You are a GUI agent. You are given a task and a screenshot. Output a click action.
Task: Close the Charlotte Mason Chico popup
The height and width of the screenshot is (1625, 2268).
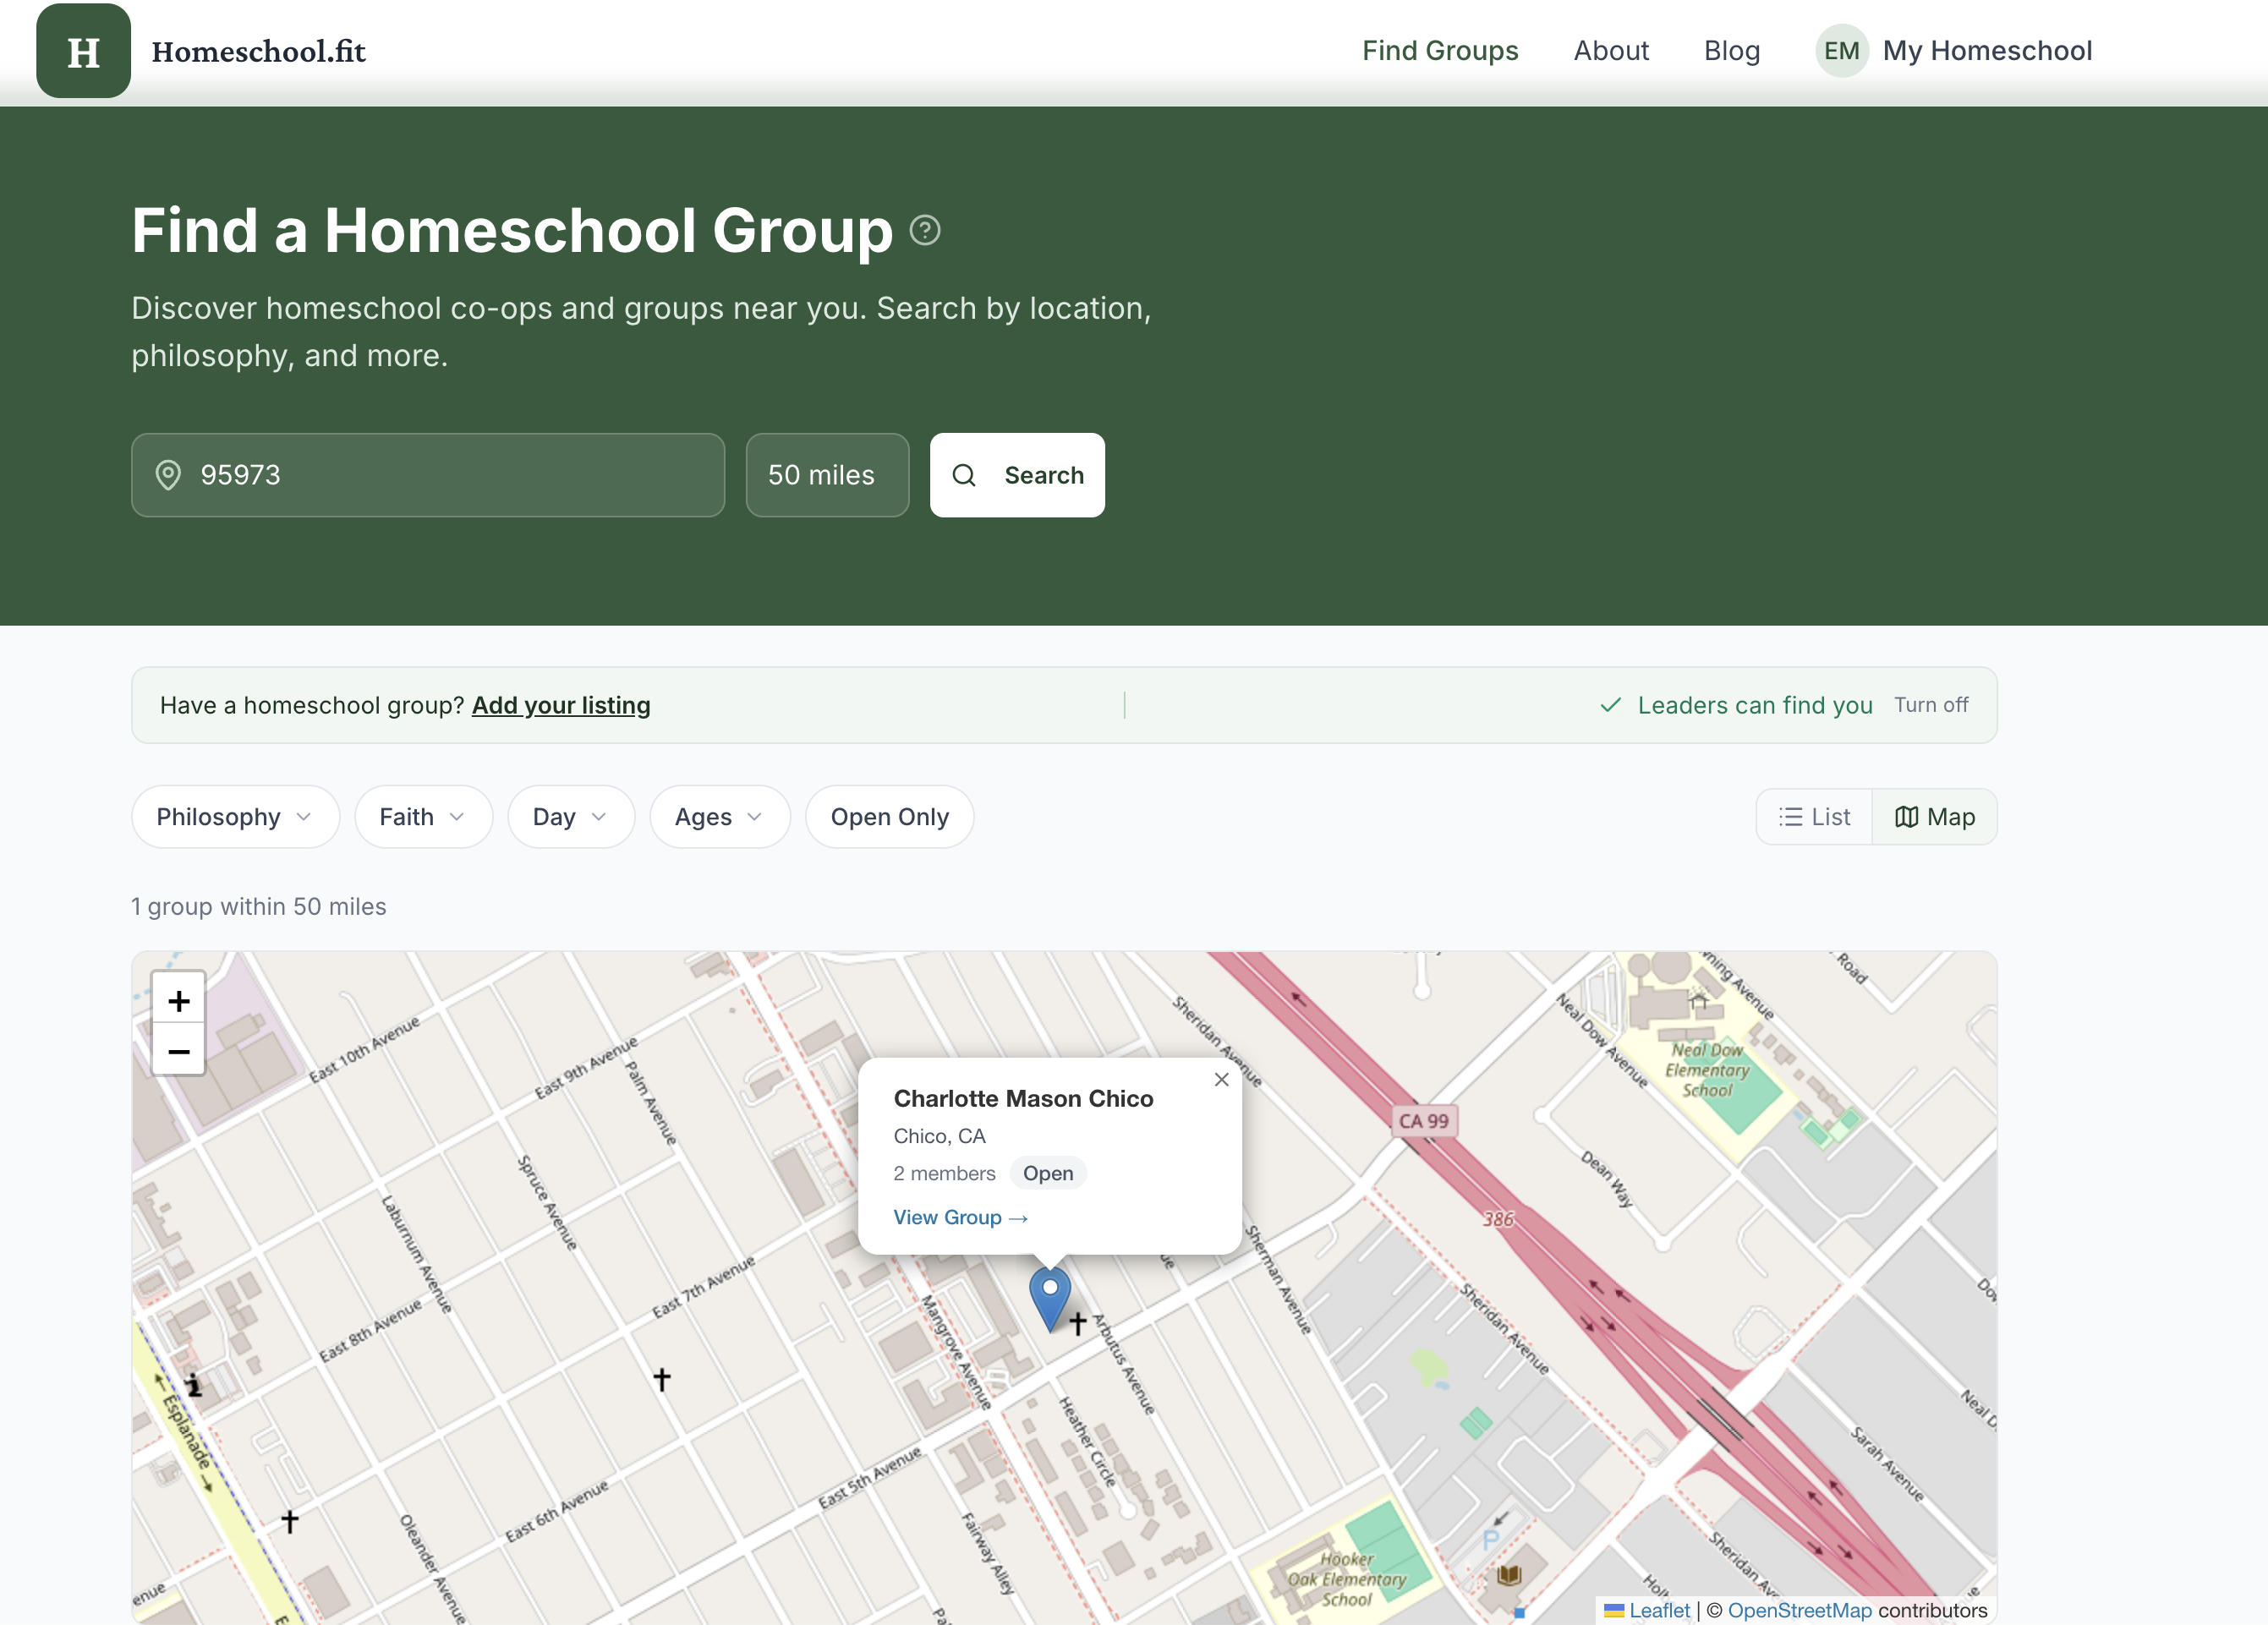[1221, 1080]
